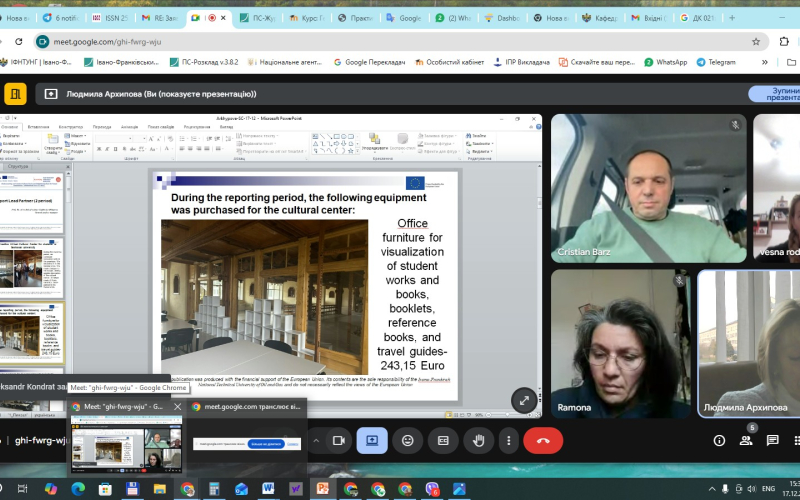
Task: Expand video settings arrow beside camera
Action: coord(316,440)
